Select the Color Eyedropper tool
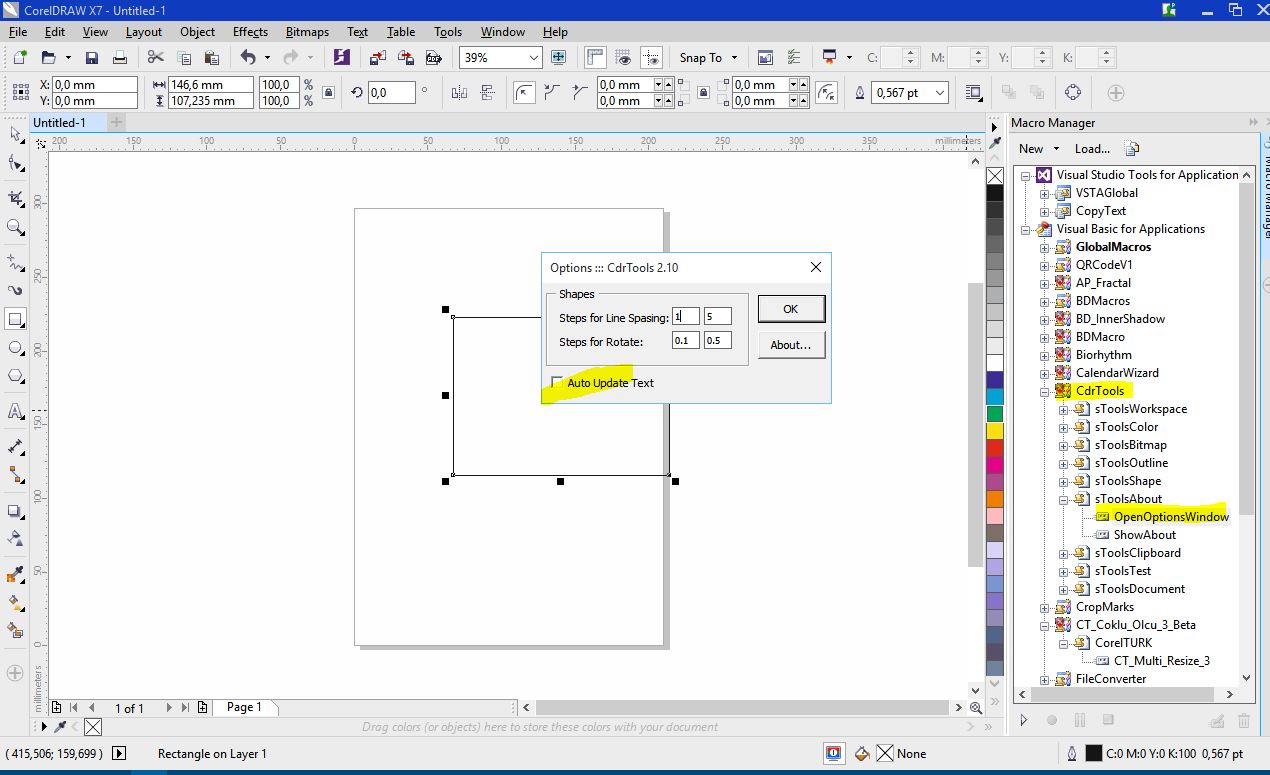Screen dimensions: 1270x775 coord(15,574)
